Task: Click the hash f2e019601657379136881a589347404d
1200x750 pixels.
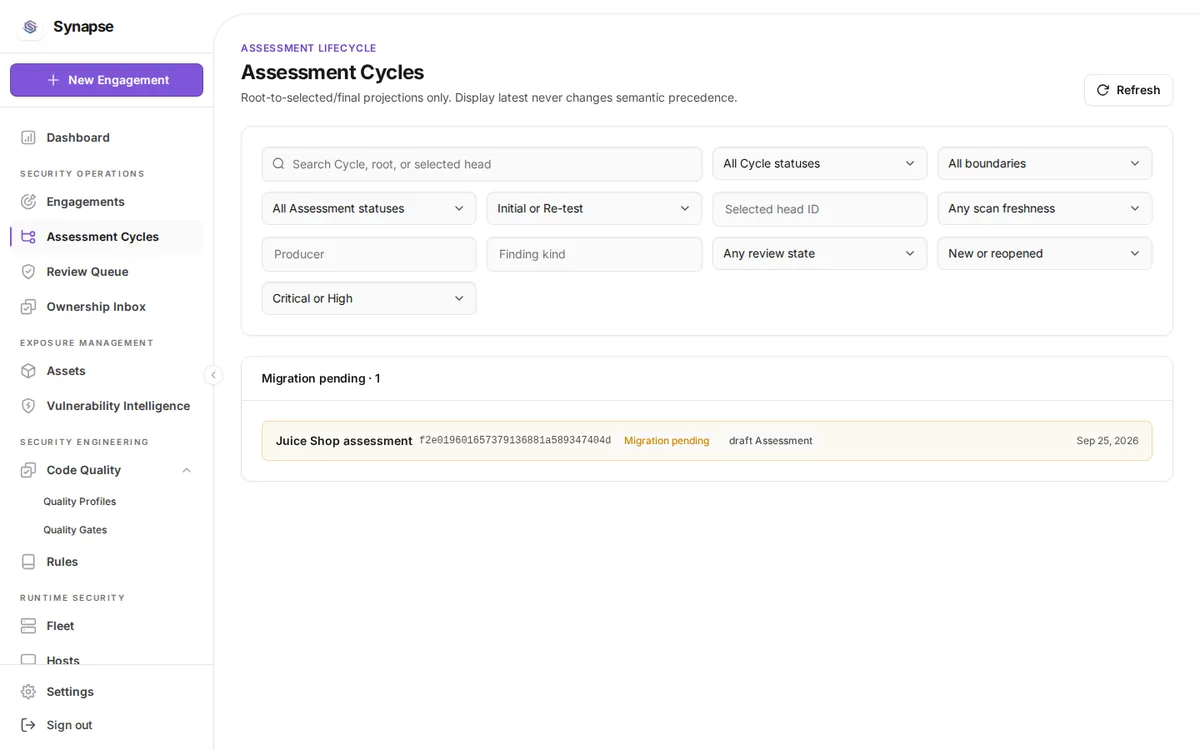Action: click(515, 441)
